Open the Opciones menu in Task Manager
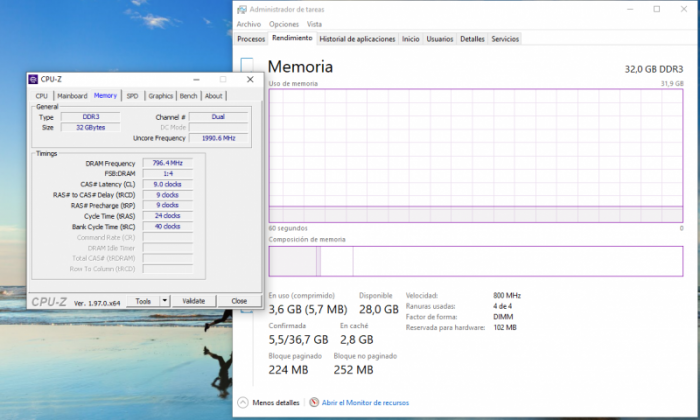This screenshot has height=420, width=700. point(283,24)
